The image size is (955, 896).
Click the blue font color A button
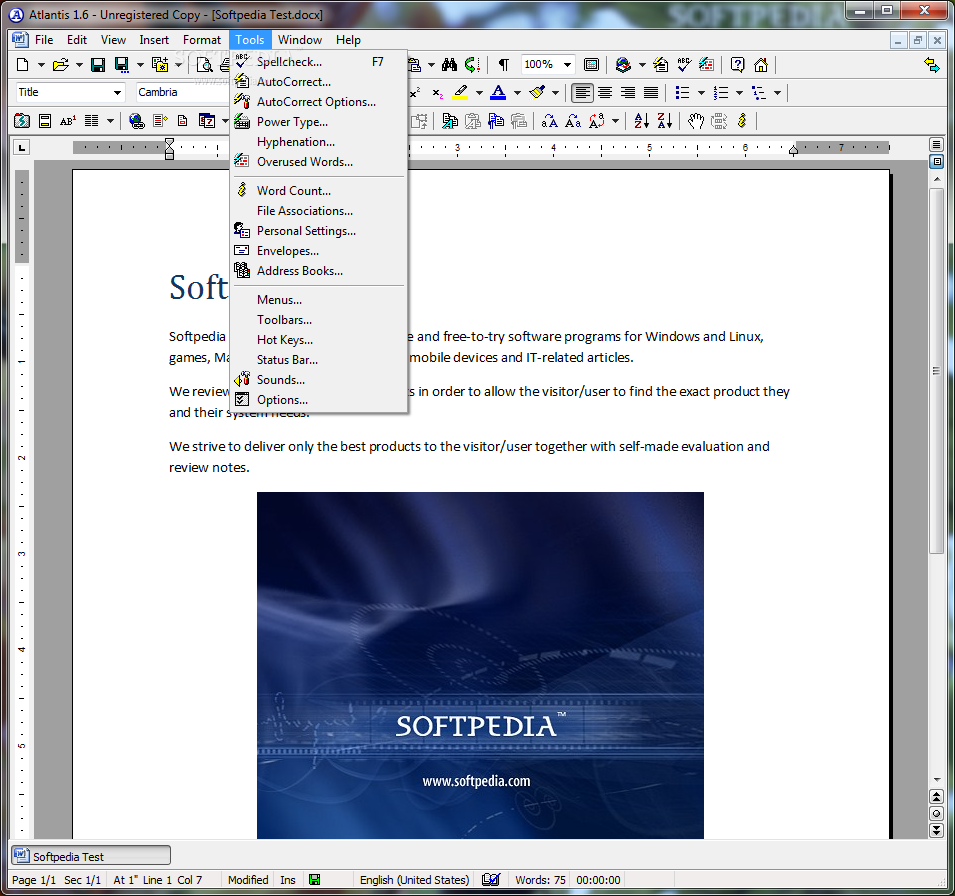[x=498, y=93]
